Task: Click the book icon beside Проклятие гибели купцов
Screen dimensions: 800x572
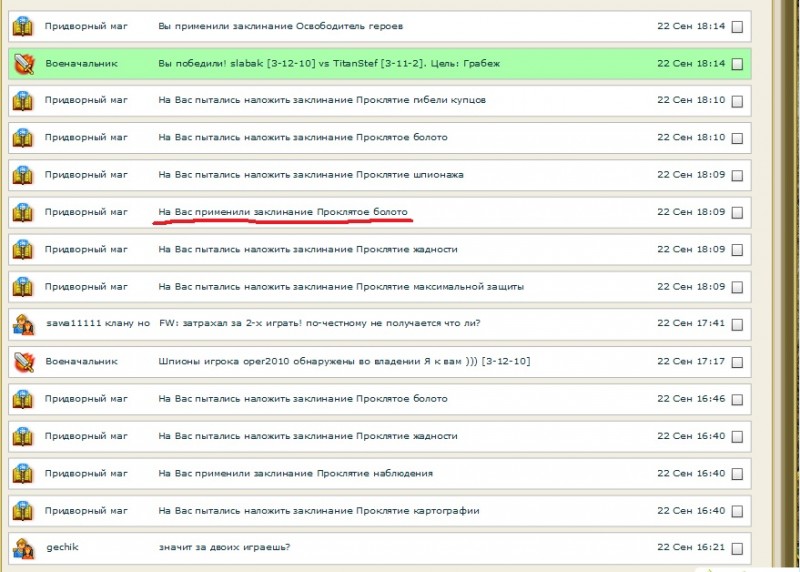Action: click(x=23, y=100)
